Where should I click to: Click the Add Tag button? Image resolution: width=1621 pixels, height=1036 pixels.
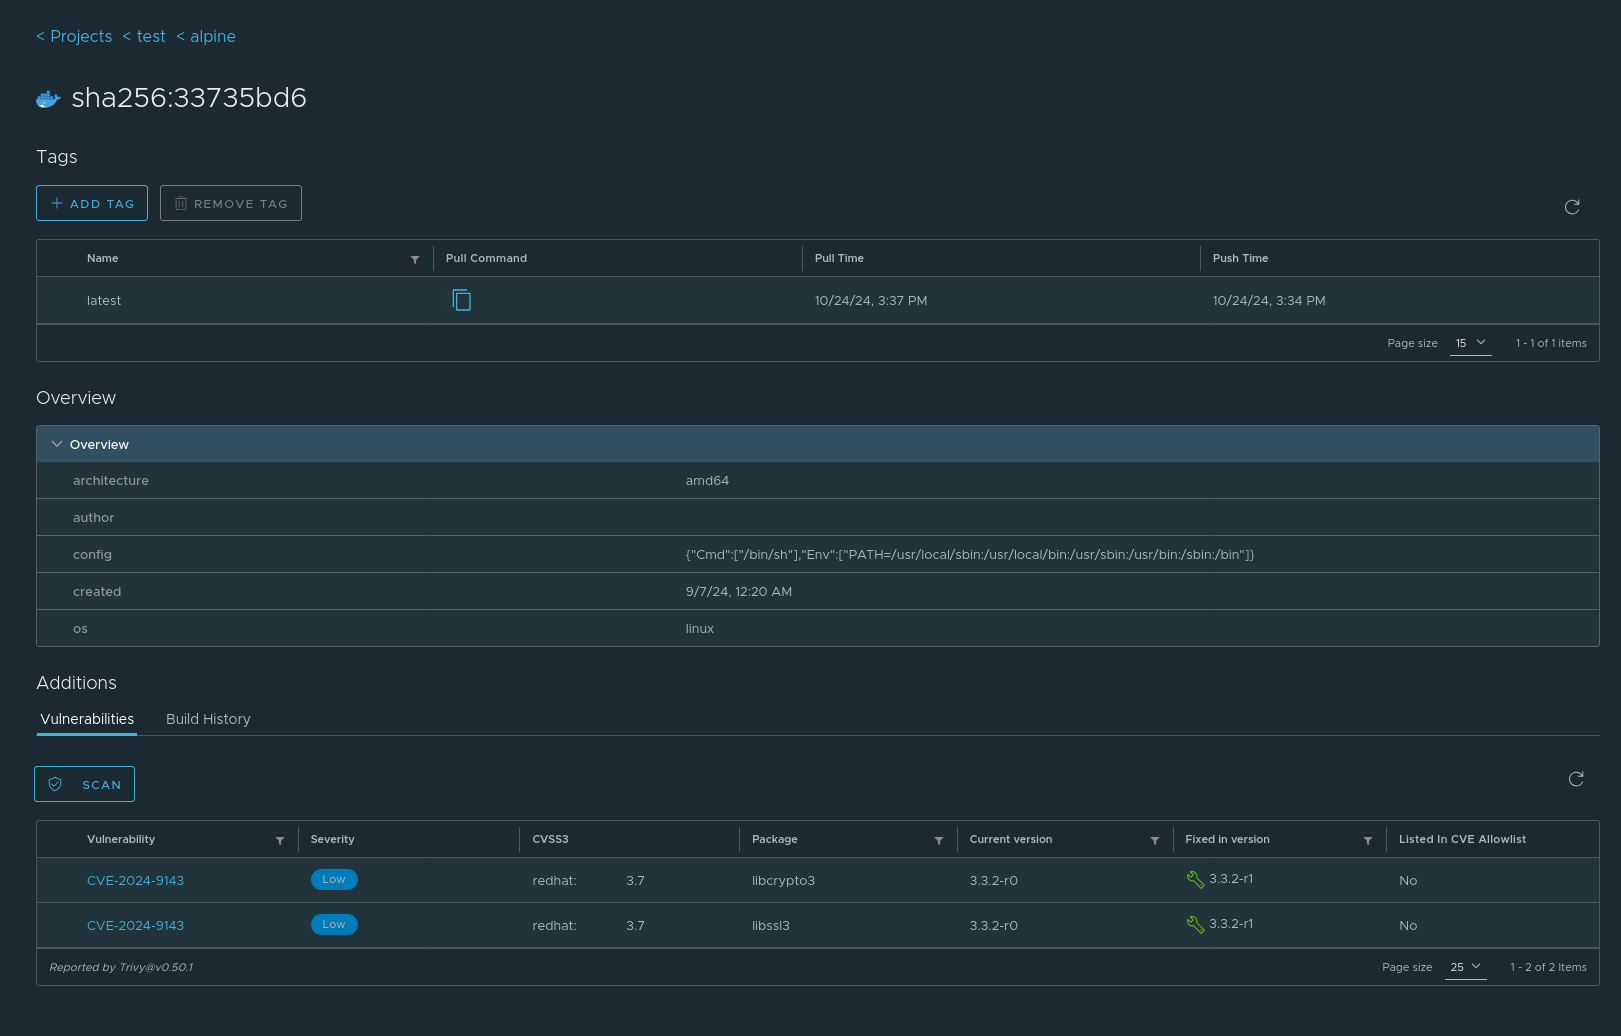pyautogui.click(x=92, y=203)
